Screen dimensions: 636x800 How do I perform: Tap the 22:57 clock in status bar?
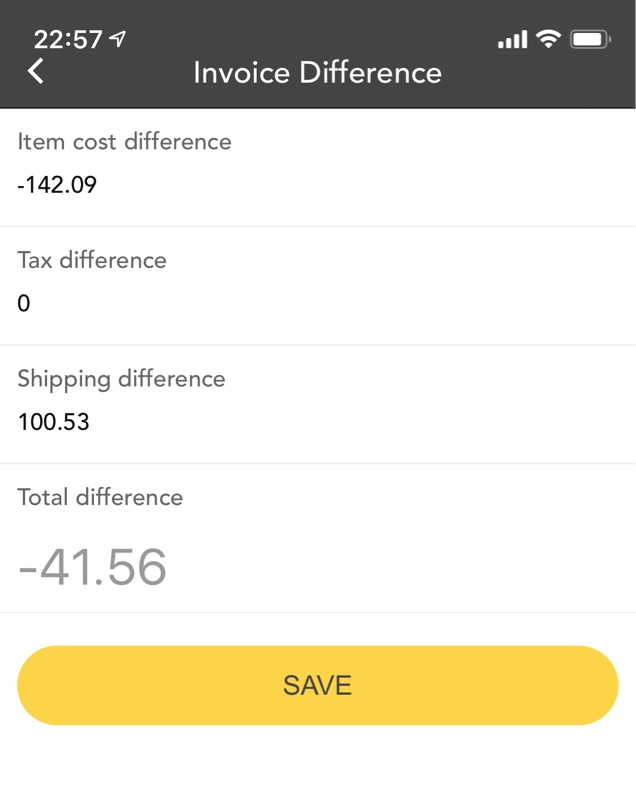pos(68,40)
